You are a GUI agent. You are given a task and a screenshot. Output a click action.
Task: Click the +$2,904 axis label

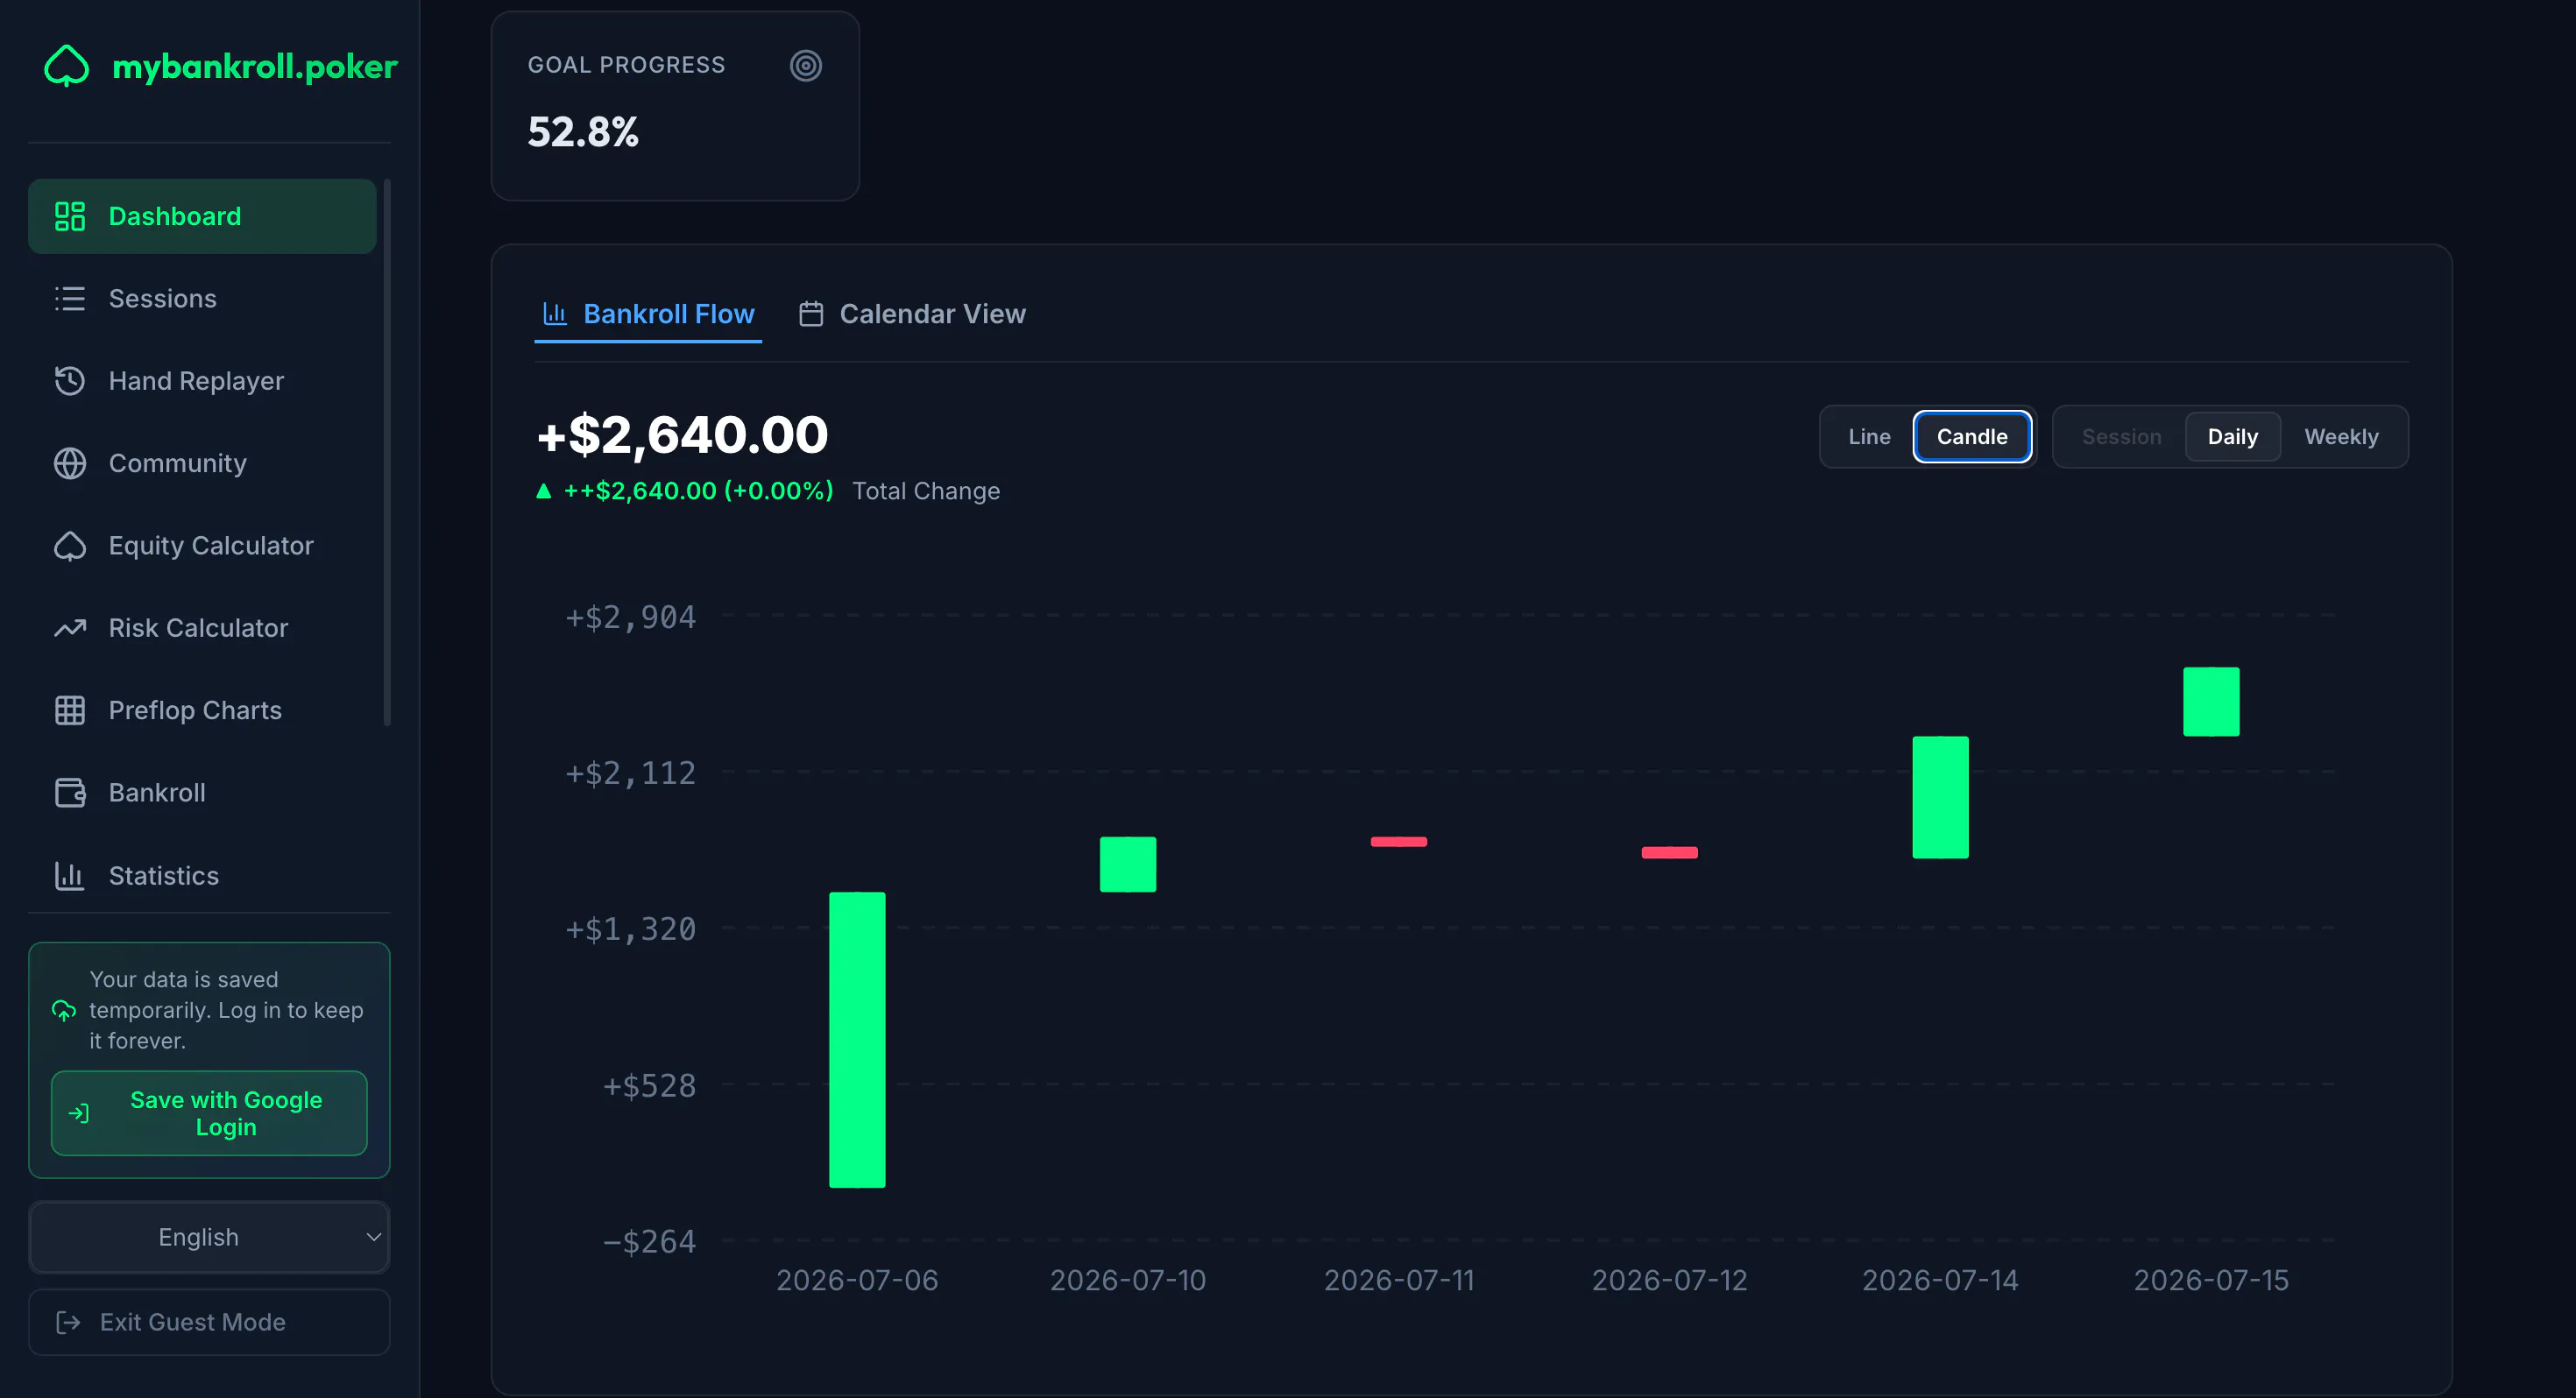(631, 617)
